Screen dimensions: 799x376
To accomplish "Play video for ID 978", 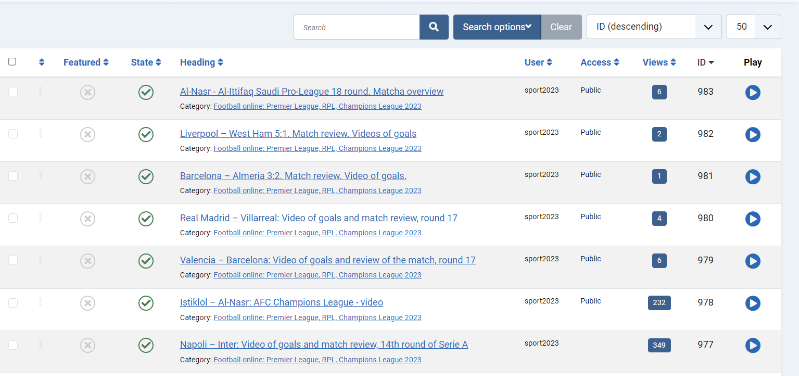I will (x=752, y=303).
